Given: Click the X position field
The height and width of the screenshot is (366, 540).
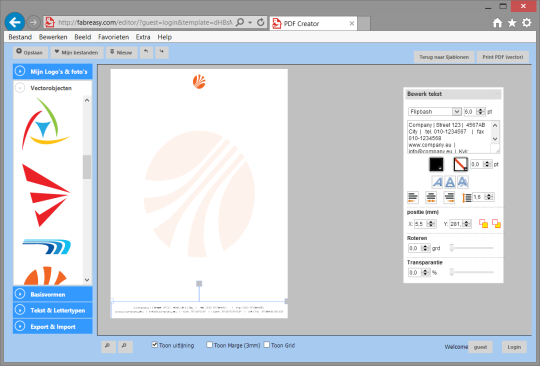Looking at the screenshot, I should pyautogui.click(x=425, y=224).
